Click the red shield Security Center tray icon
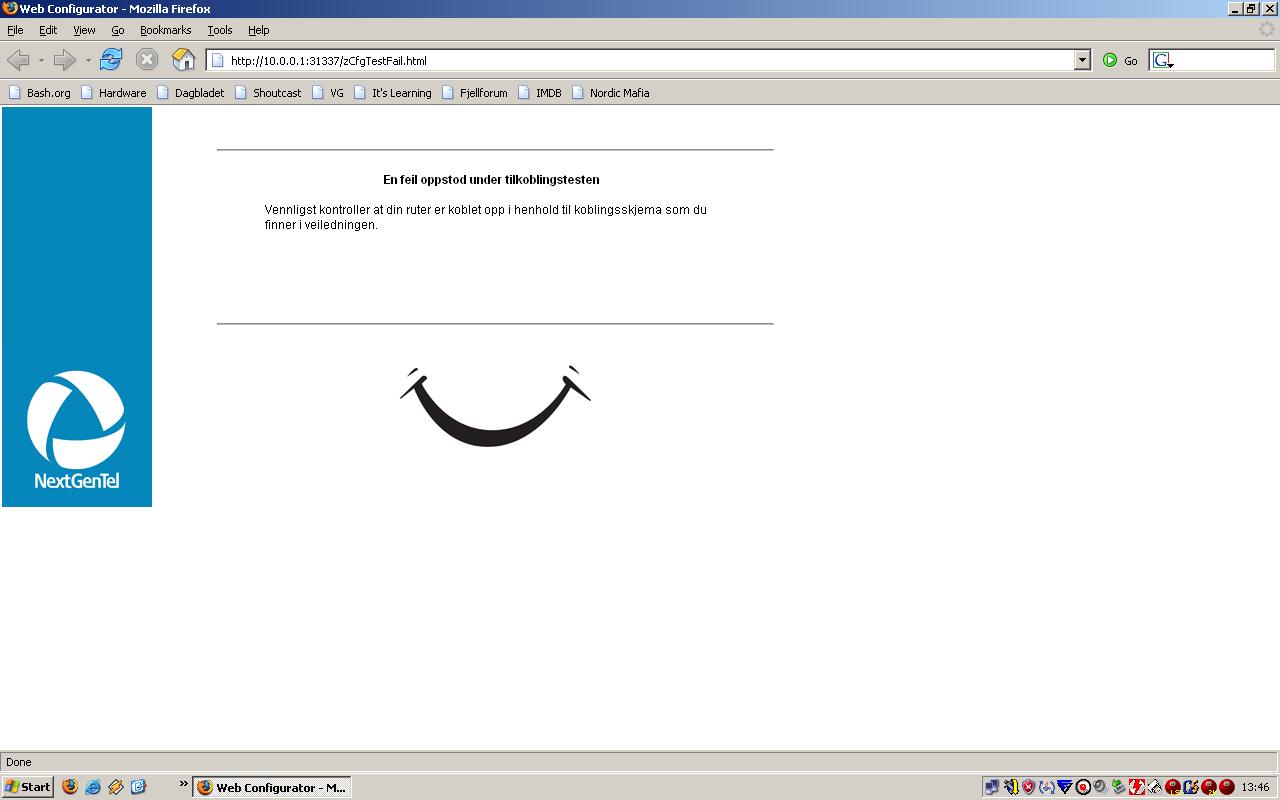The image size is (1280, 800). click(x=1028, y=787)
